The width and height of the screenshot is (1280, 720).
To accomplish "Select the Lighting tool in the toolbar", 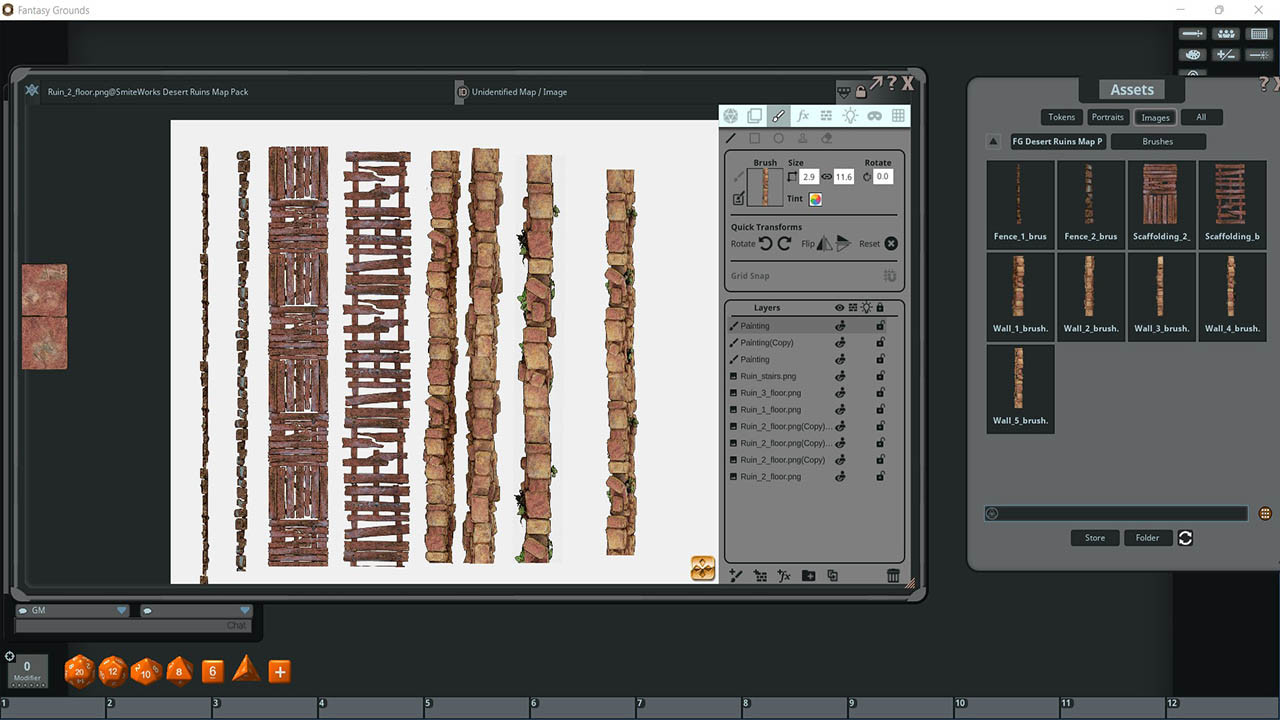I will click(850, 115).
